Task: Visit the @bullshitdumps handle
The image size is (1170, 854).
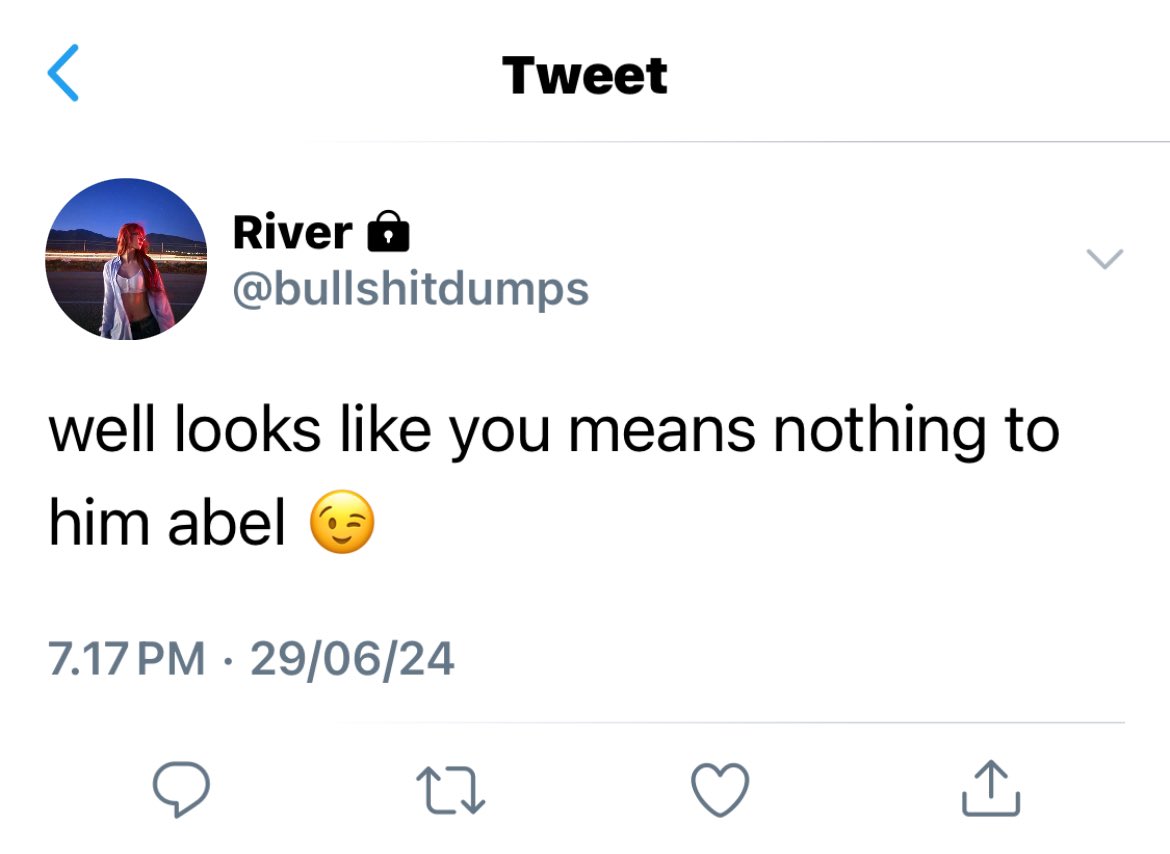Action: pyautogui.click(x=411, y=289)
